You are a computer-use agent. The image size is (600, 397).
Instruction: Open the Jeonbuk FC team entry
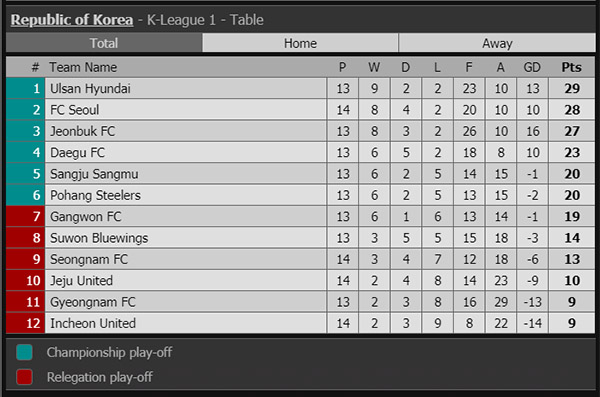tap(83, 131)
